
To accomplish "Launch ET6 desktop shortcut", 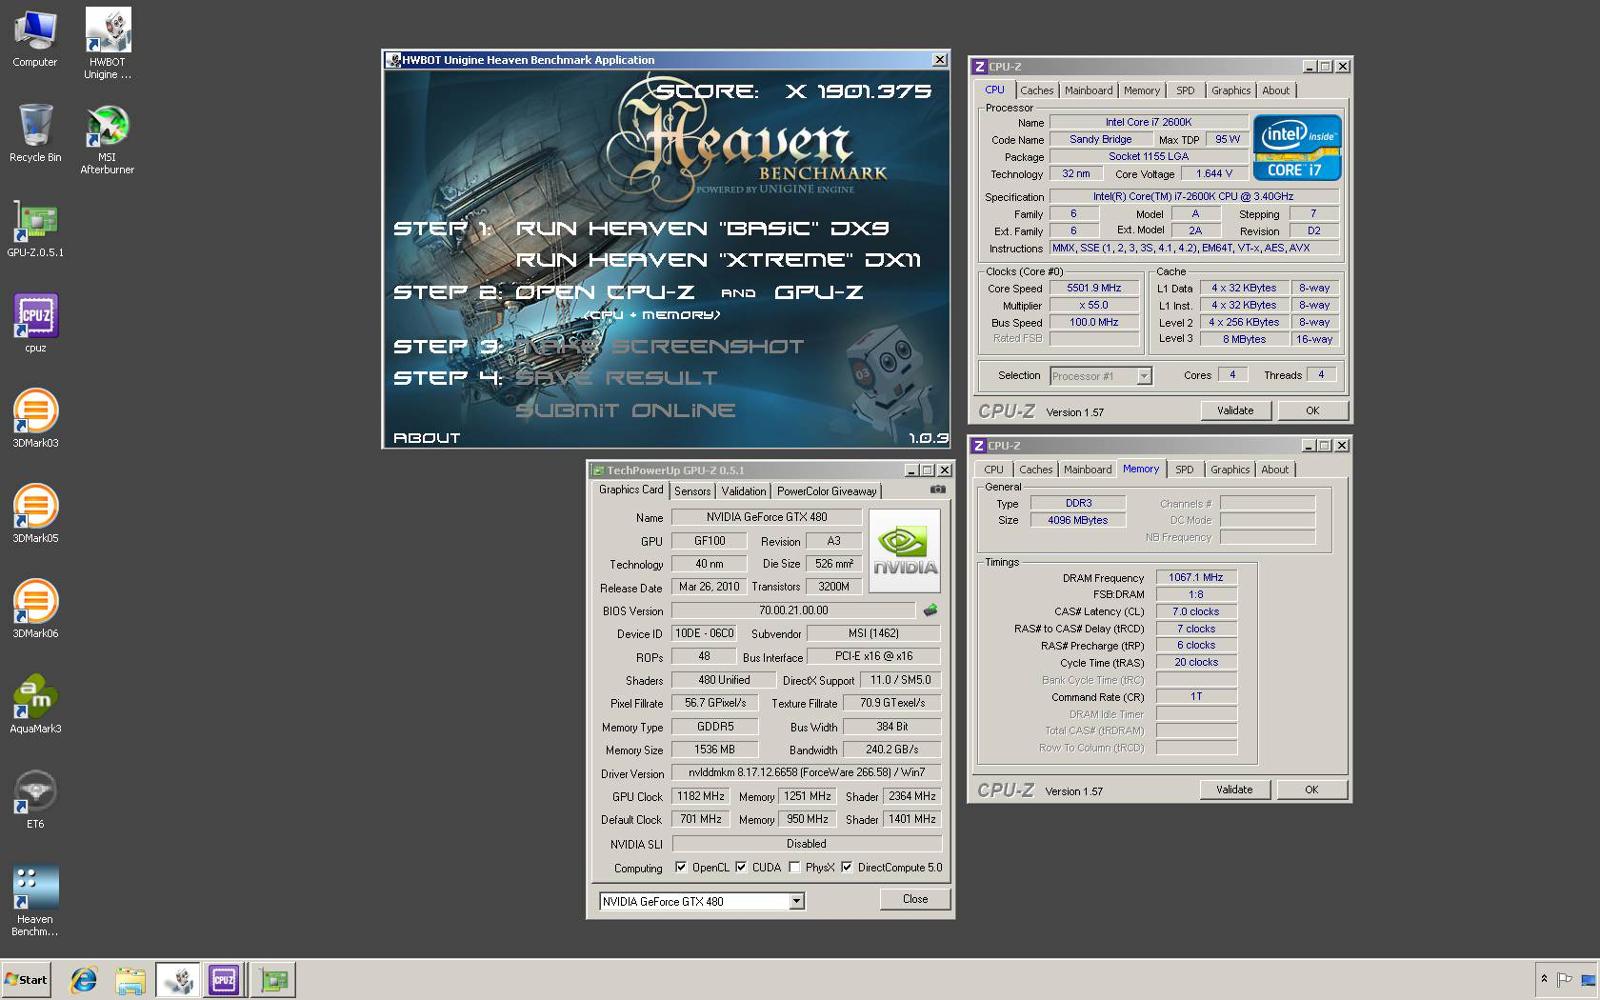I will [x=35, y=799].
